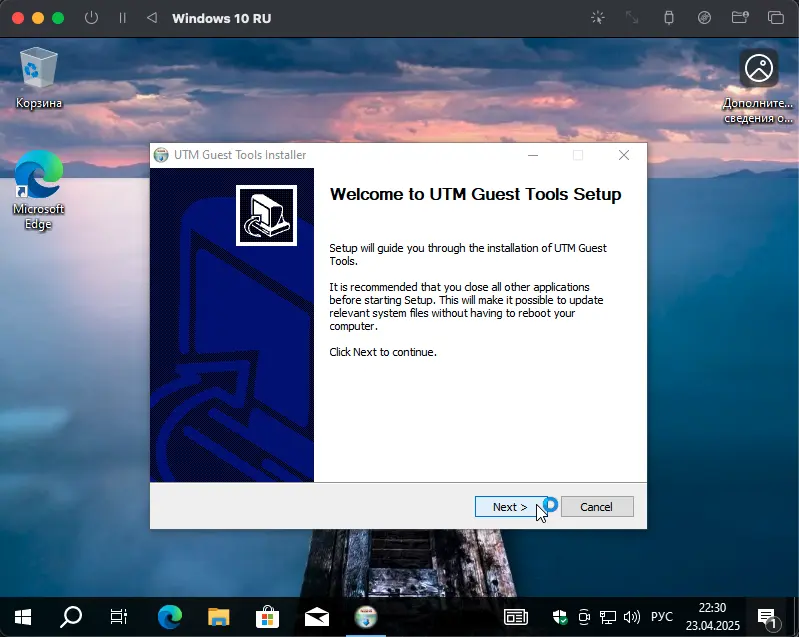799x637 pixels.
Task: Click the Next > button in installer
Action: coord(511,507)
